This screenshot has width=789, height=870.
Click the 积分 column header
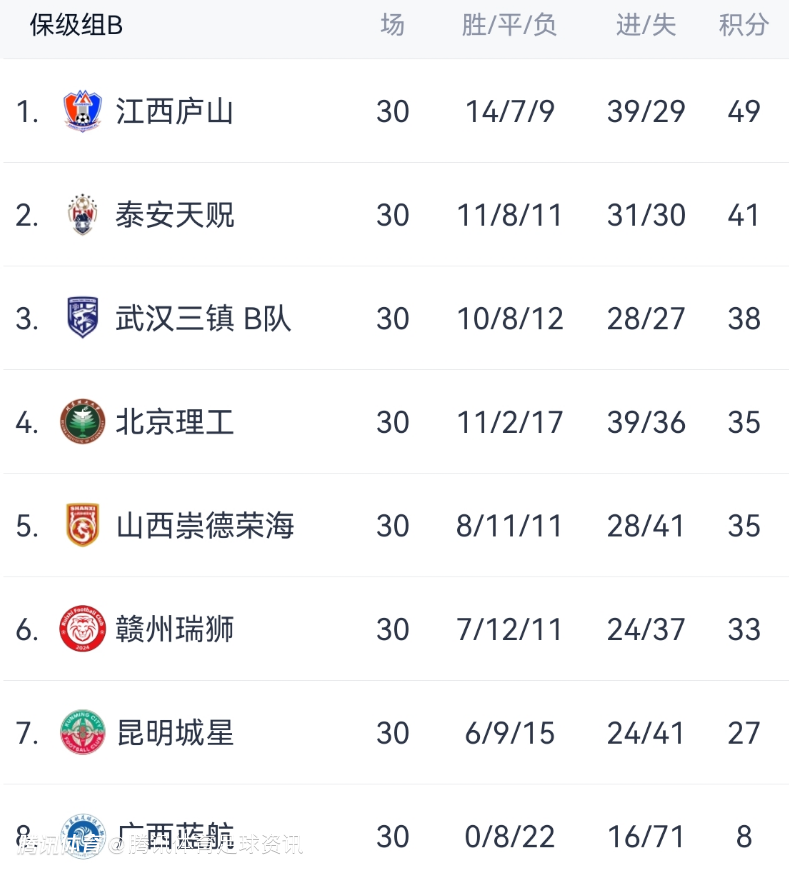[x=743, y=25]
